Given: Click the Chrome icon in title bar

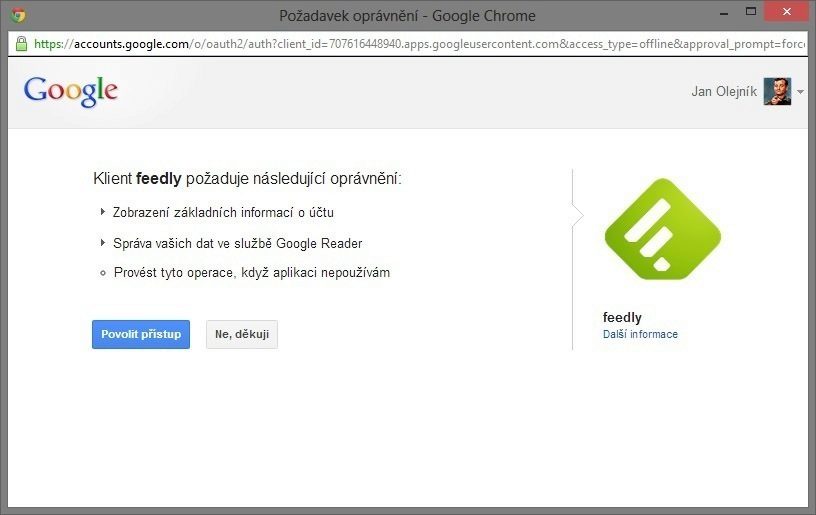Looking at the screenshot, I should point(18,15).
